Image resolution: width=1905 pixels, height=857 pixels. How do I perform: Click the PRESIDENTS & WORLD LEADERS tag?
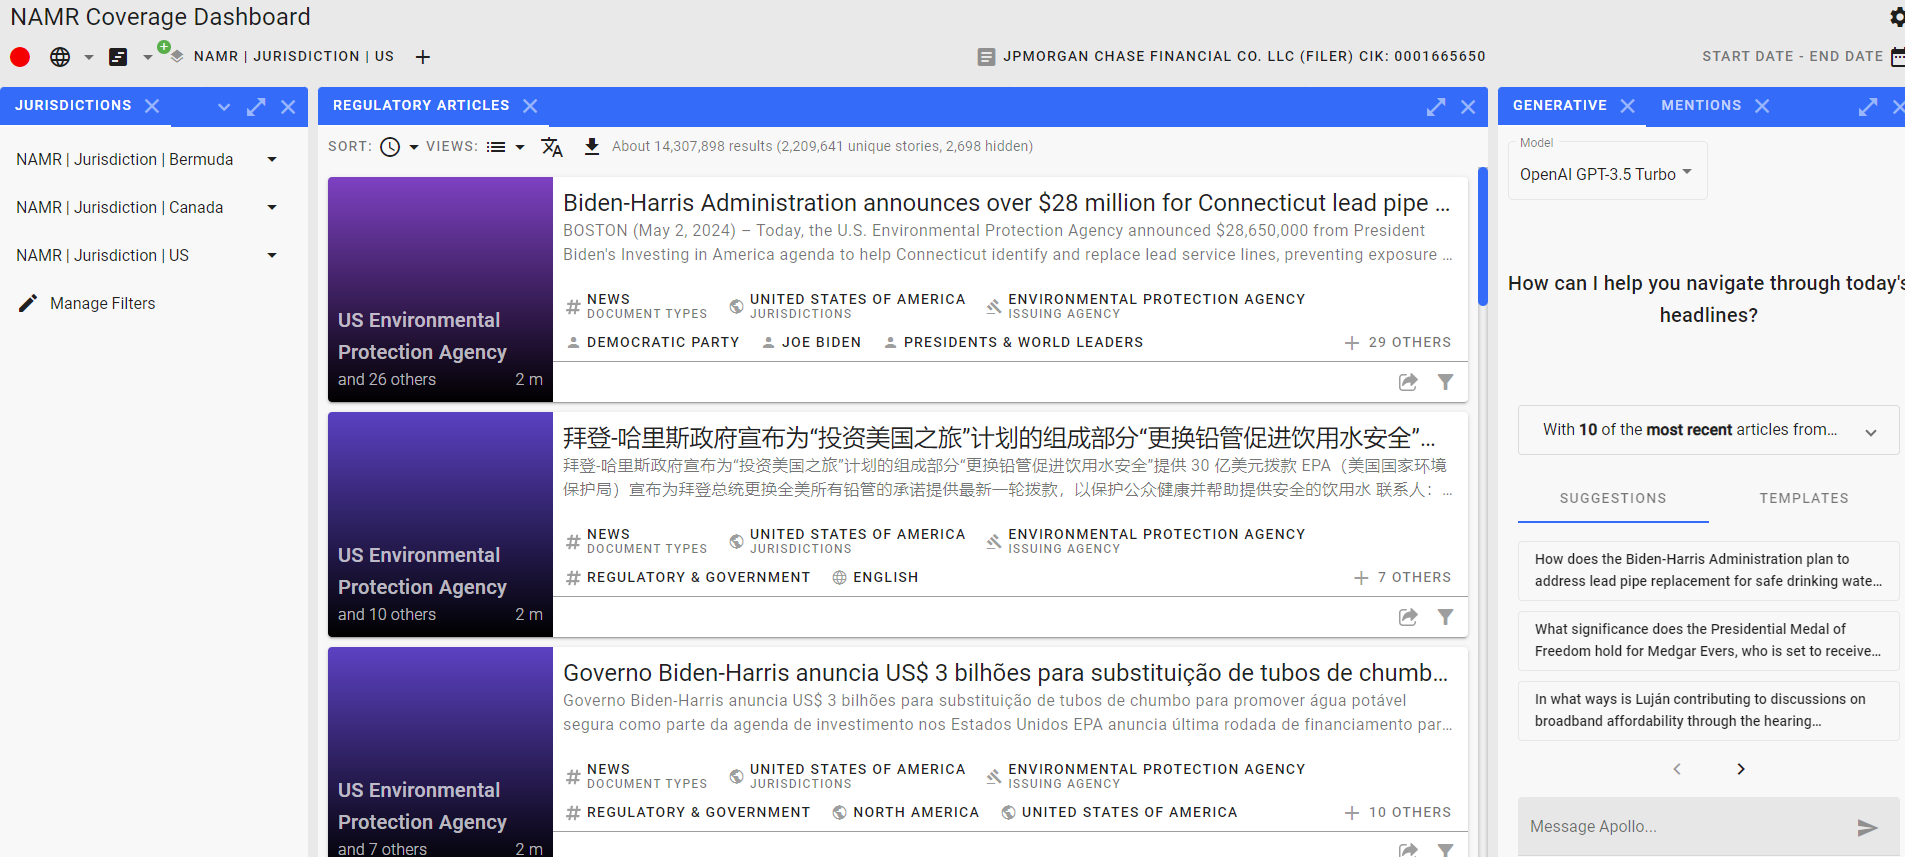[1013, 342]
